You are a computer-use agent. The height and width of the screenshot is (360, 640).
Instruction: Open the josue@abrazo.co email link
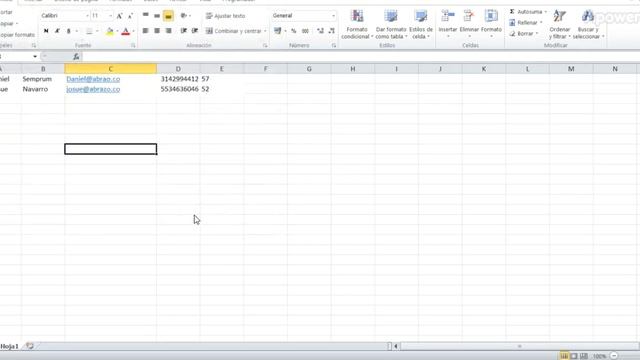click(93, 89)
